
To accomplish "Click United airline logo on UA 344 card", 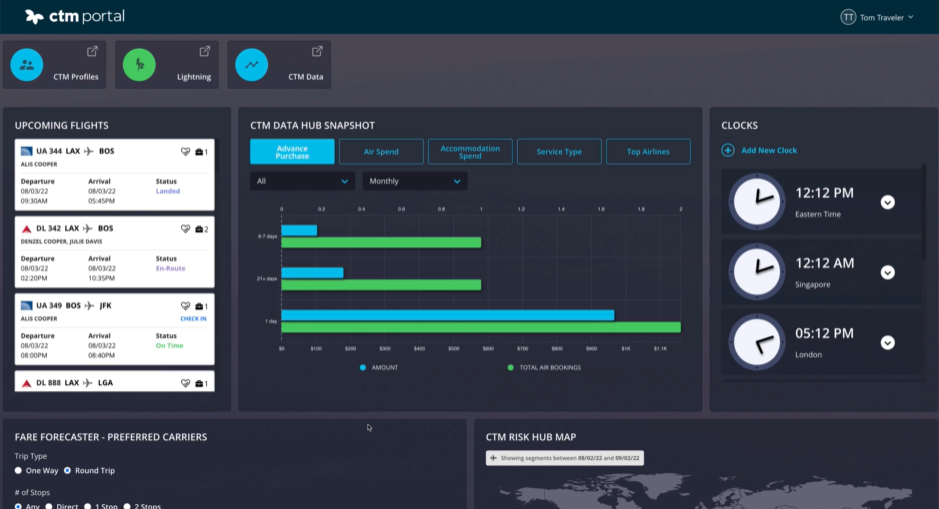I will click(26, 152).
